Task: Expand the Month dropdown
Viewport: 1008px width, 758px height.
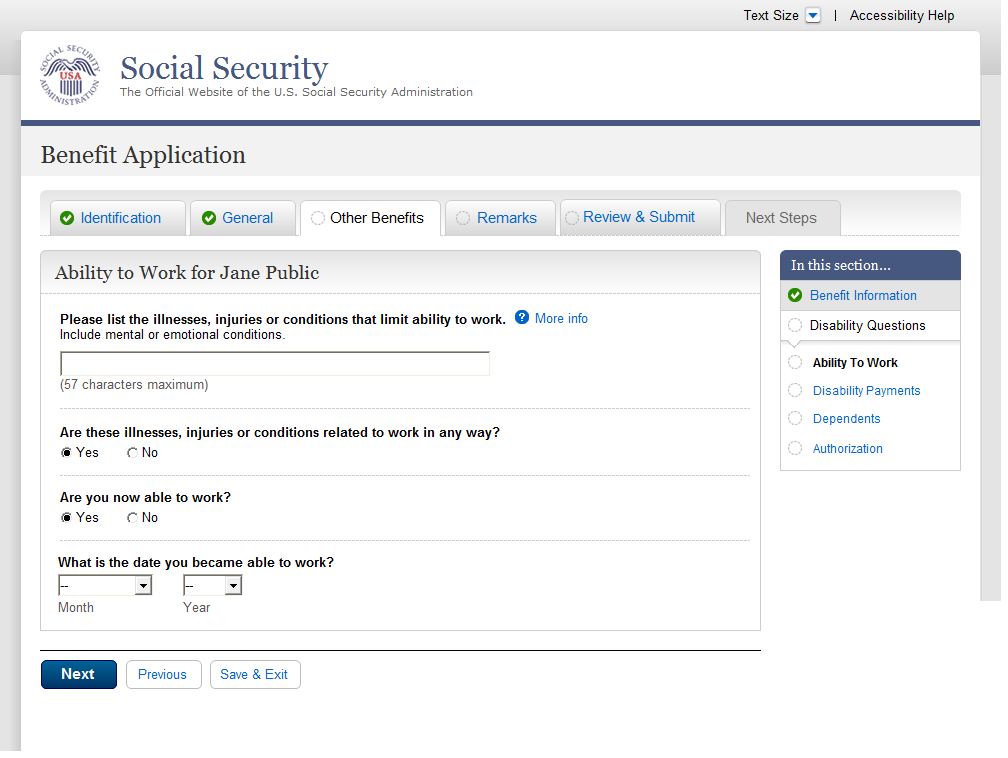Action: pos(143,585)
